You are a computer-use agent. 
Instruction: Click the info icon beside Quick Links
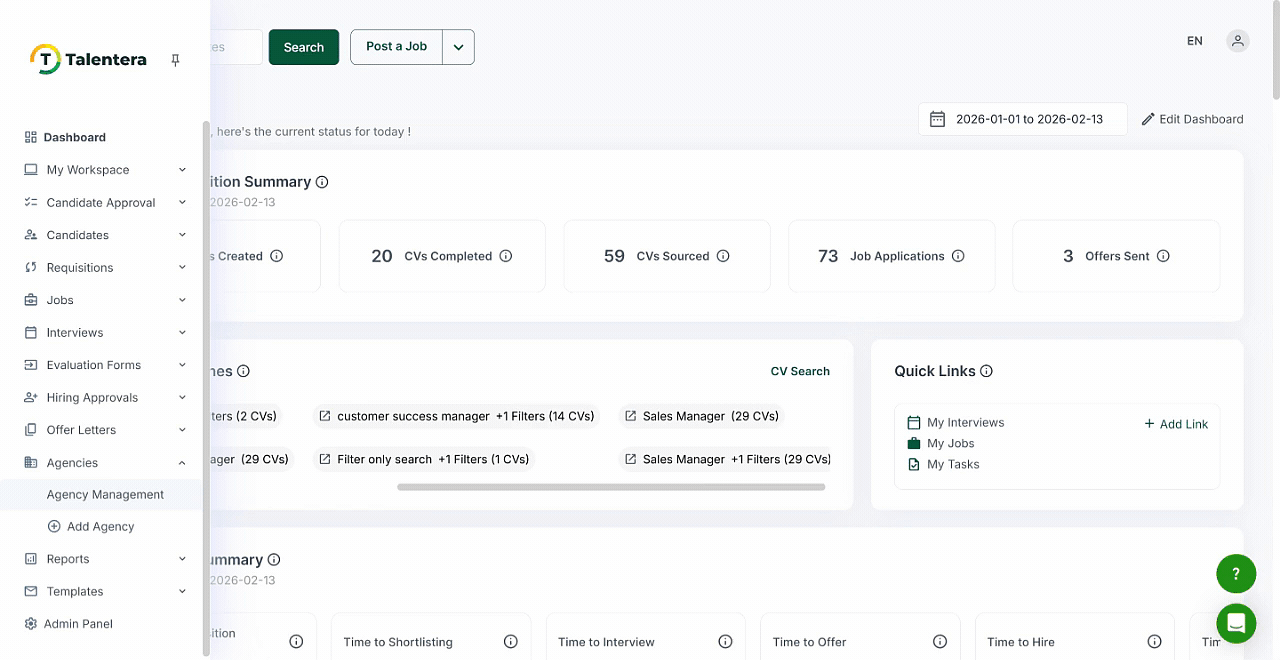pyautogui.click(x=986, y=371)
